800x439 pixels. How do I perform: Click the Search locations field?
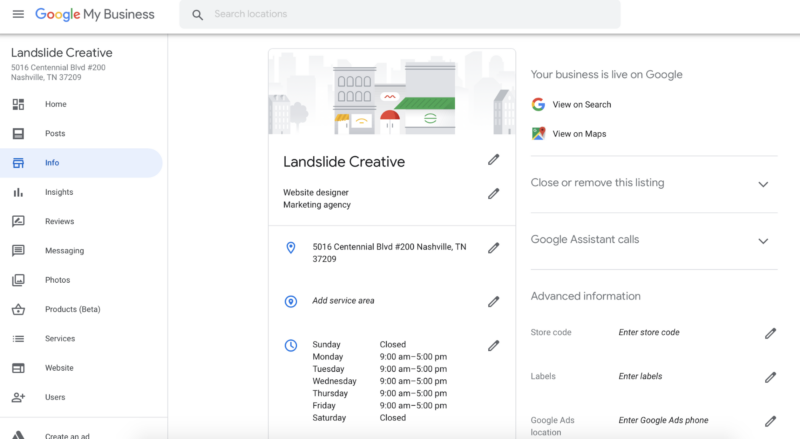click(x=400, y=14)
